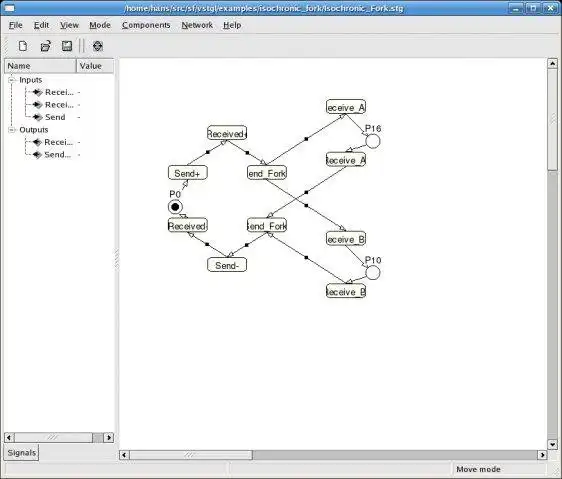Viewport: 562px width, 479px height.
Task: Click the New document toolbar icon
Action: click(x=23, y=46)
